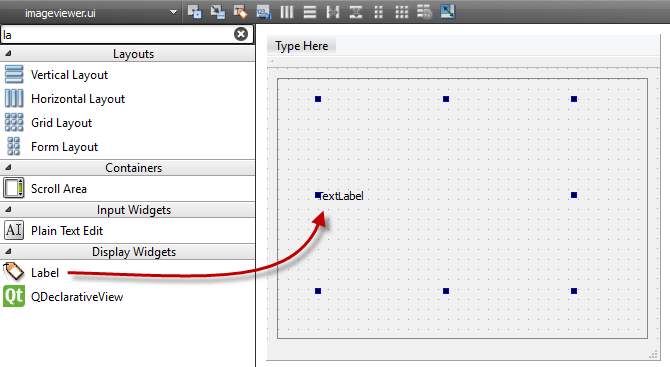The height and width of the screenshot is (367, 670).
Task: Apply Lay Out Vertically from toolbar
Action: (310, 12)
